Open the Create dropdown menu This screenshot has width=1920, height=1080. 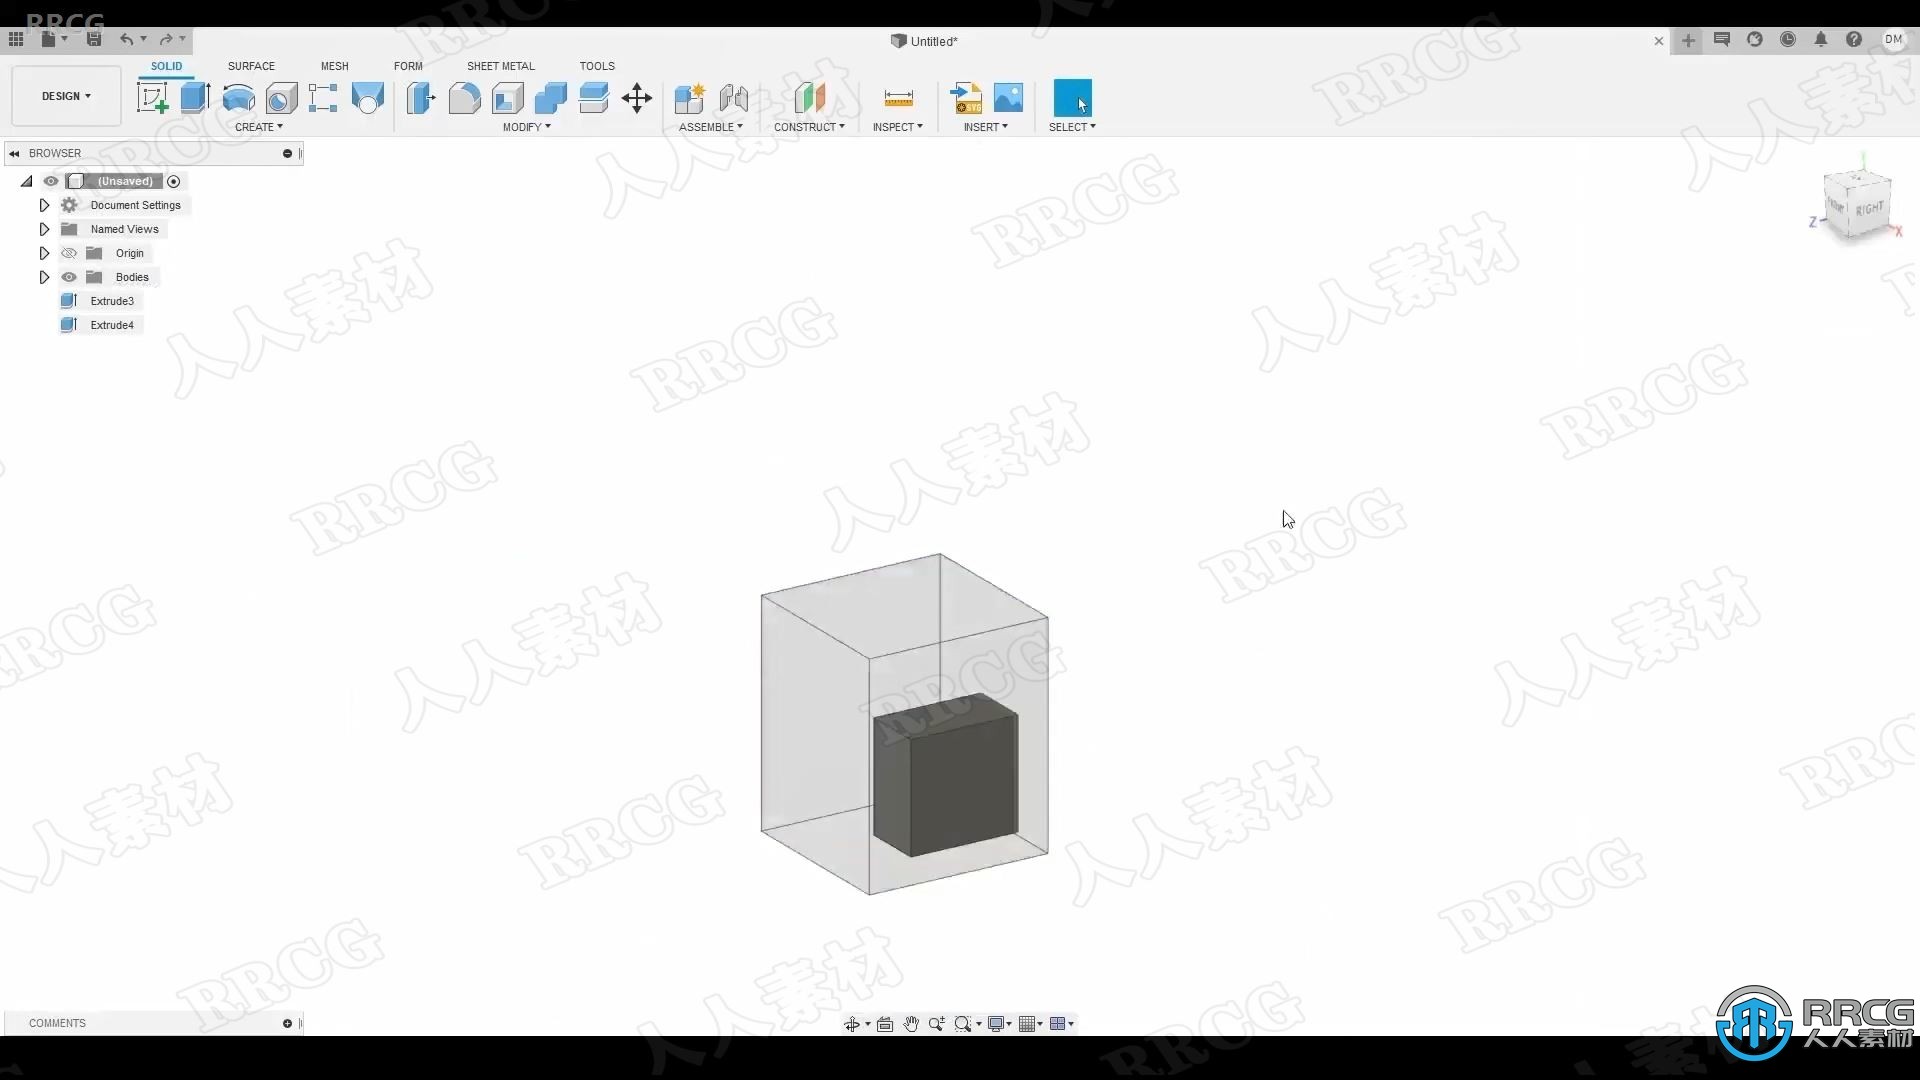(x=258, y=127)
